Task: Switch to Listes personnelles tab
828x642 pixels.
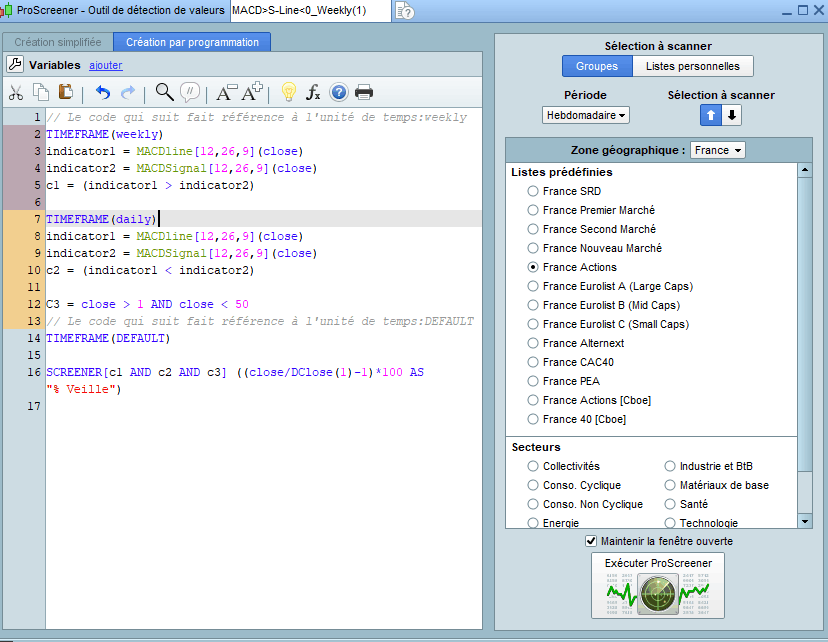Action: pyautogui.click(x=692, y=67)
